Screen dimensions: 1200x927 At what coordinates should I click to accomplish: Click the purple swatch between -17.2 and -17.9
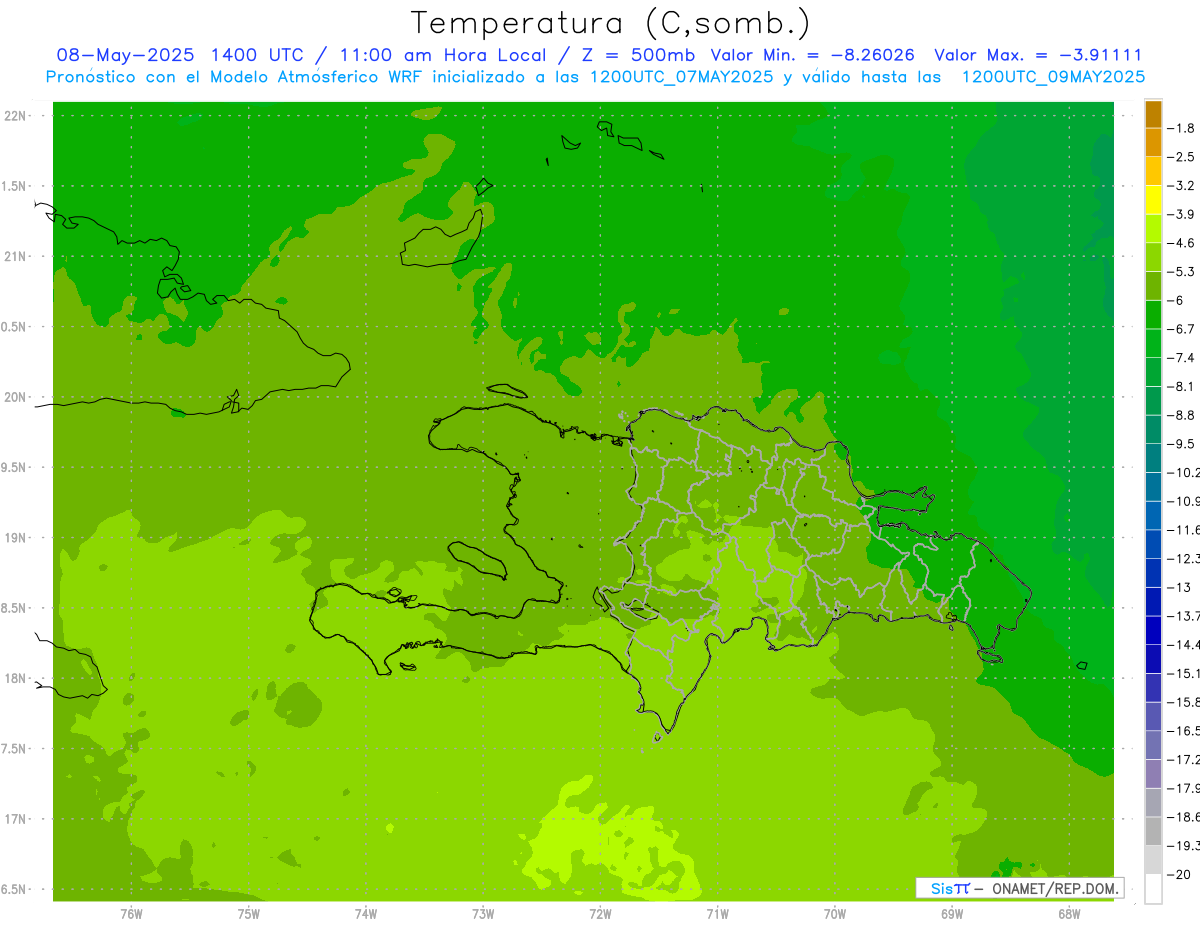tap(1153, 774)
